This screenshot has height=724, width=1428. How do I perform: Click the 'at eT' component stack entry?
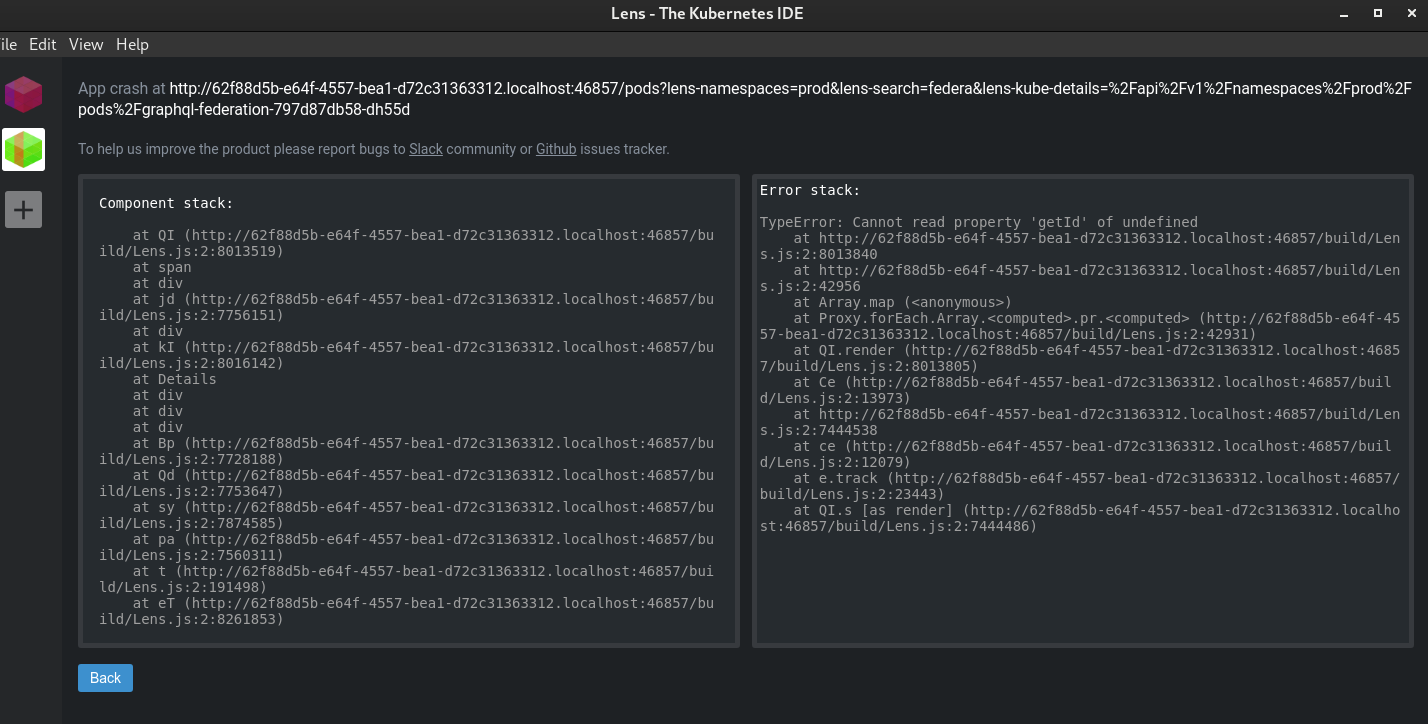point(407,611)
